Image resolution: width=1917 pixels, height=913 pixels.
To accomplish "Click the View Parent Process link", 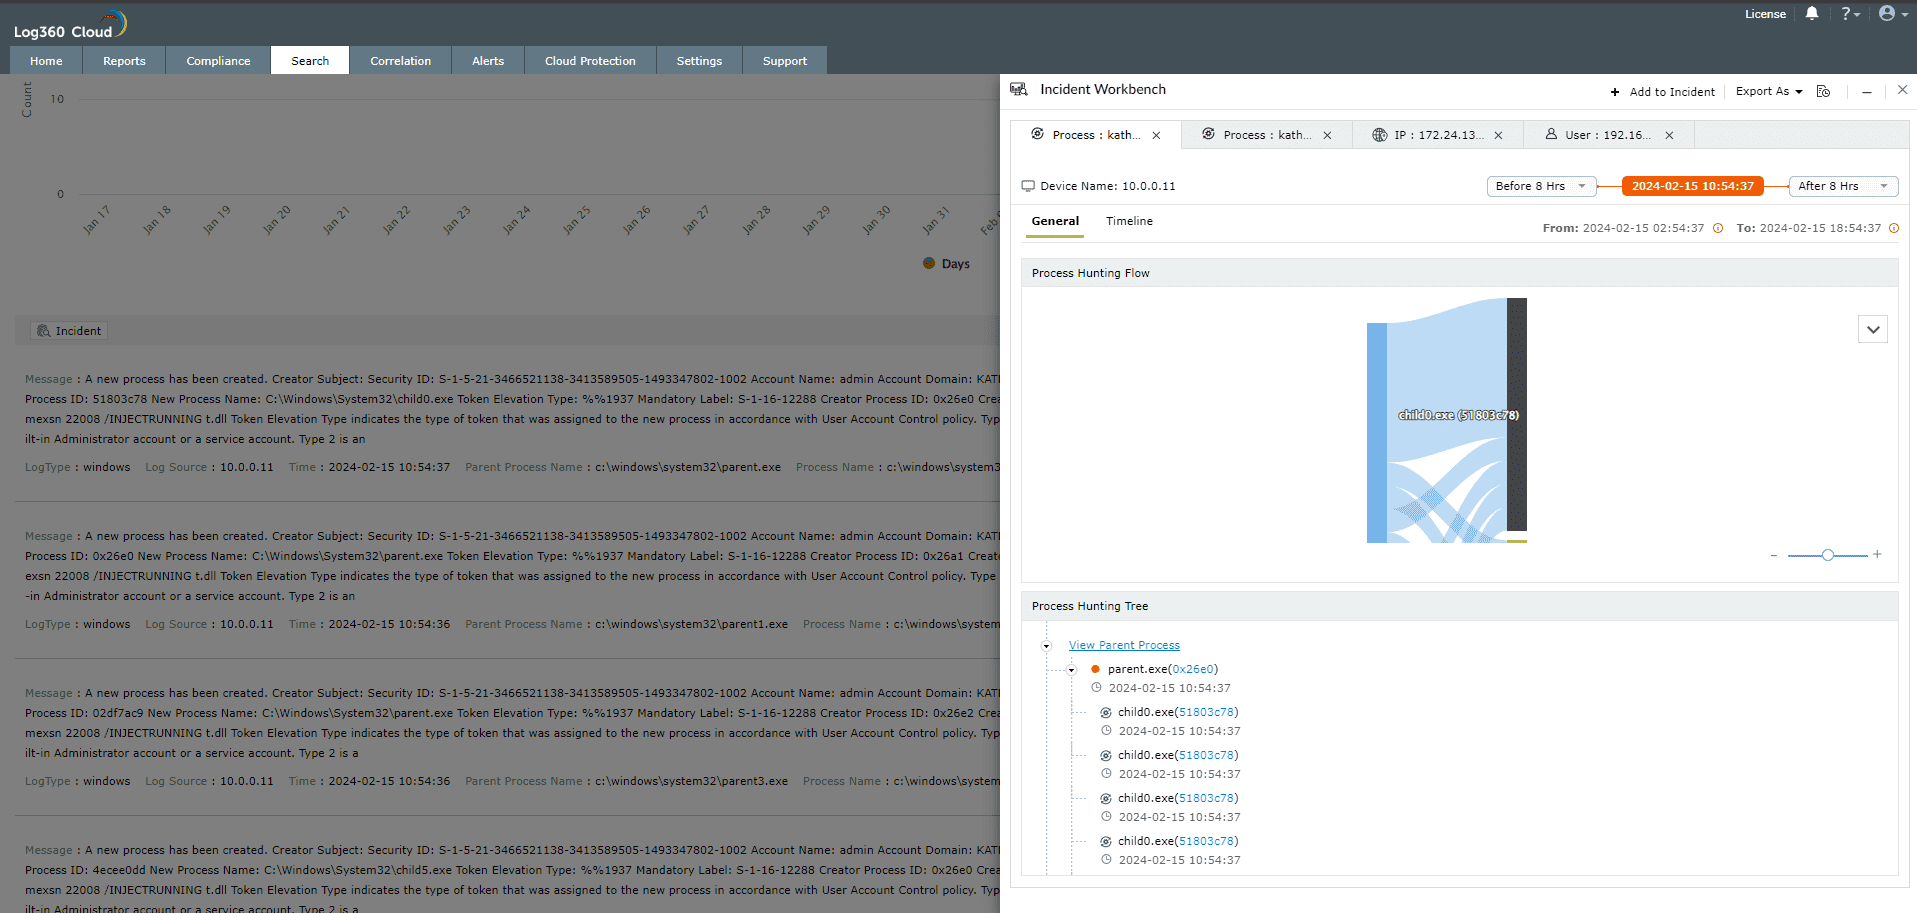I will [1124, 645].
